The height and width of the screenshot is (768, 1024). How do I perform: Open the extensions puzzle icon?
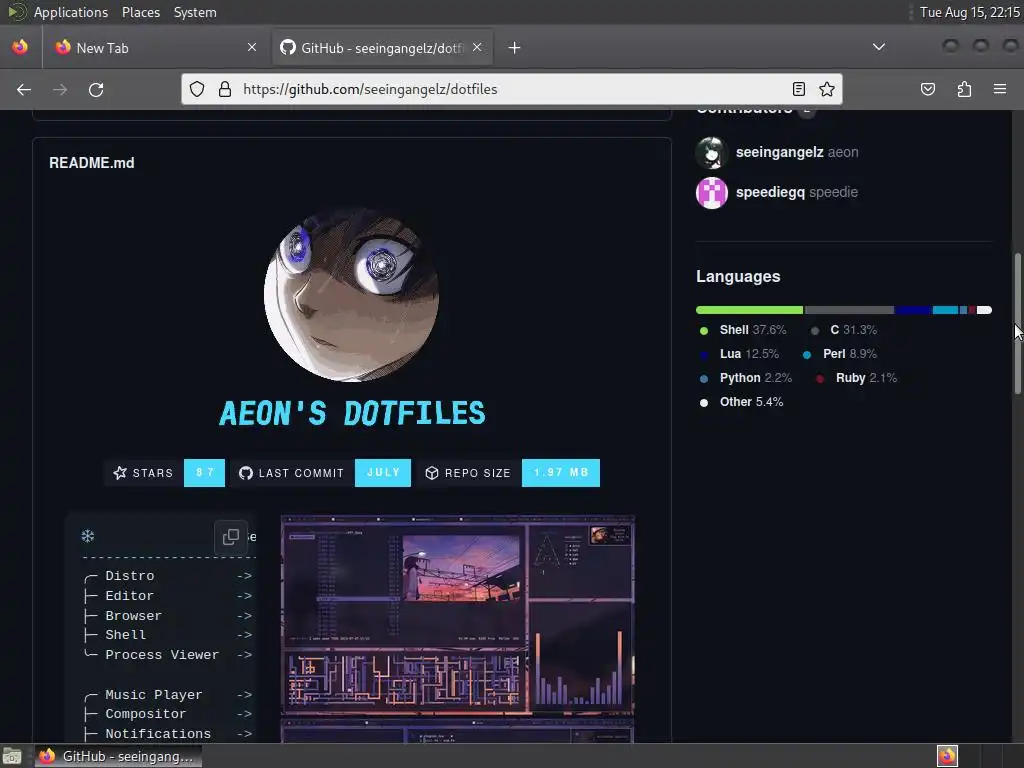click(964, 89)
